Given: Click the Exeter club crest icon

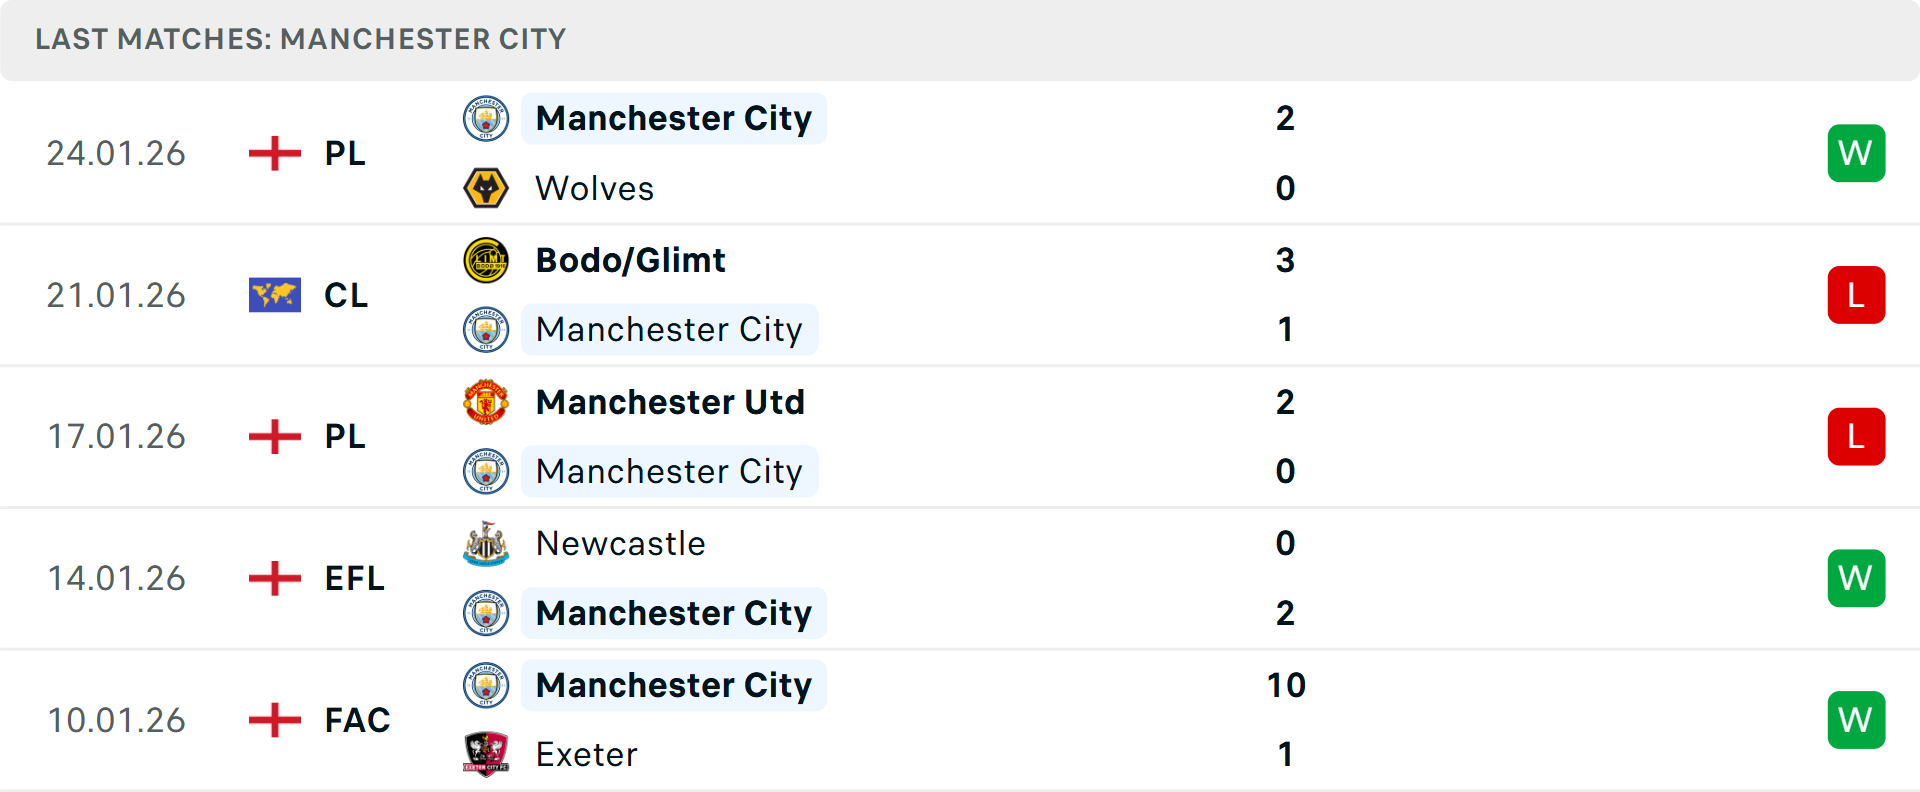Looking at the screenshot, I should [486, 754].
